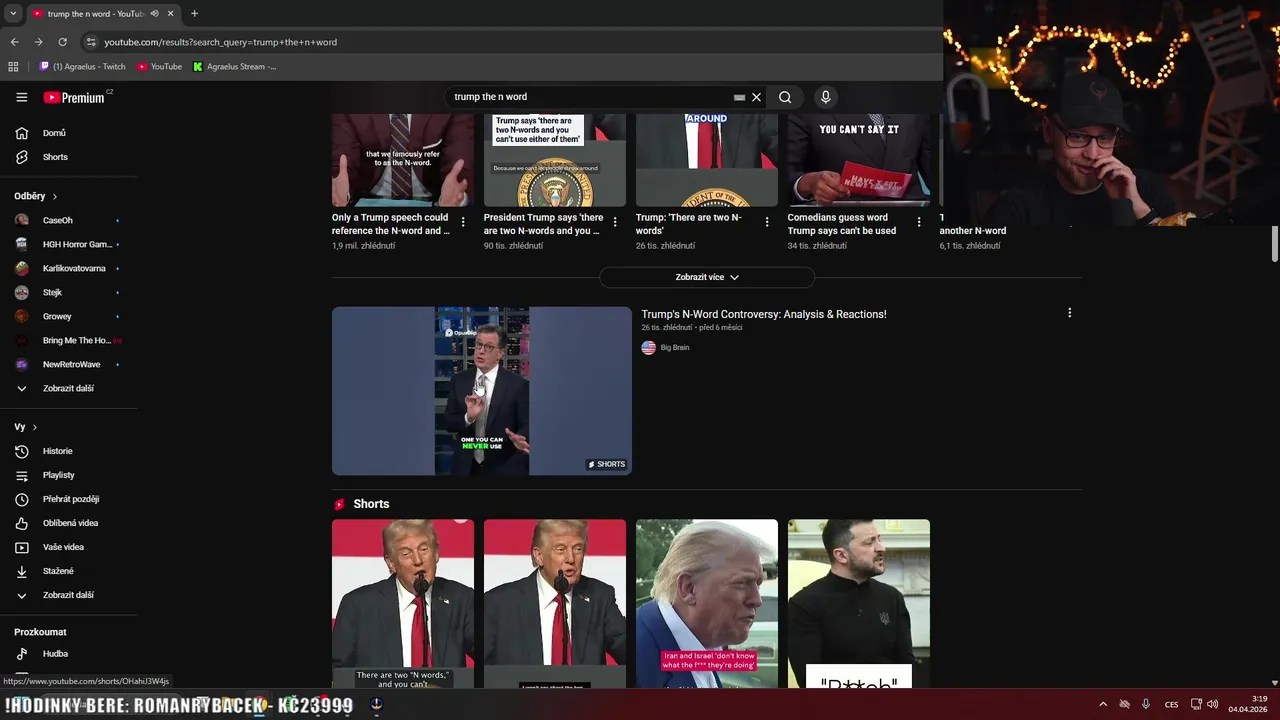Show hidden system tray icons
This screenshot has height=720, width=1280.
1103,704
